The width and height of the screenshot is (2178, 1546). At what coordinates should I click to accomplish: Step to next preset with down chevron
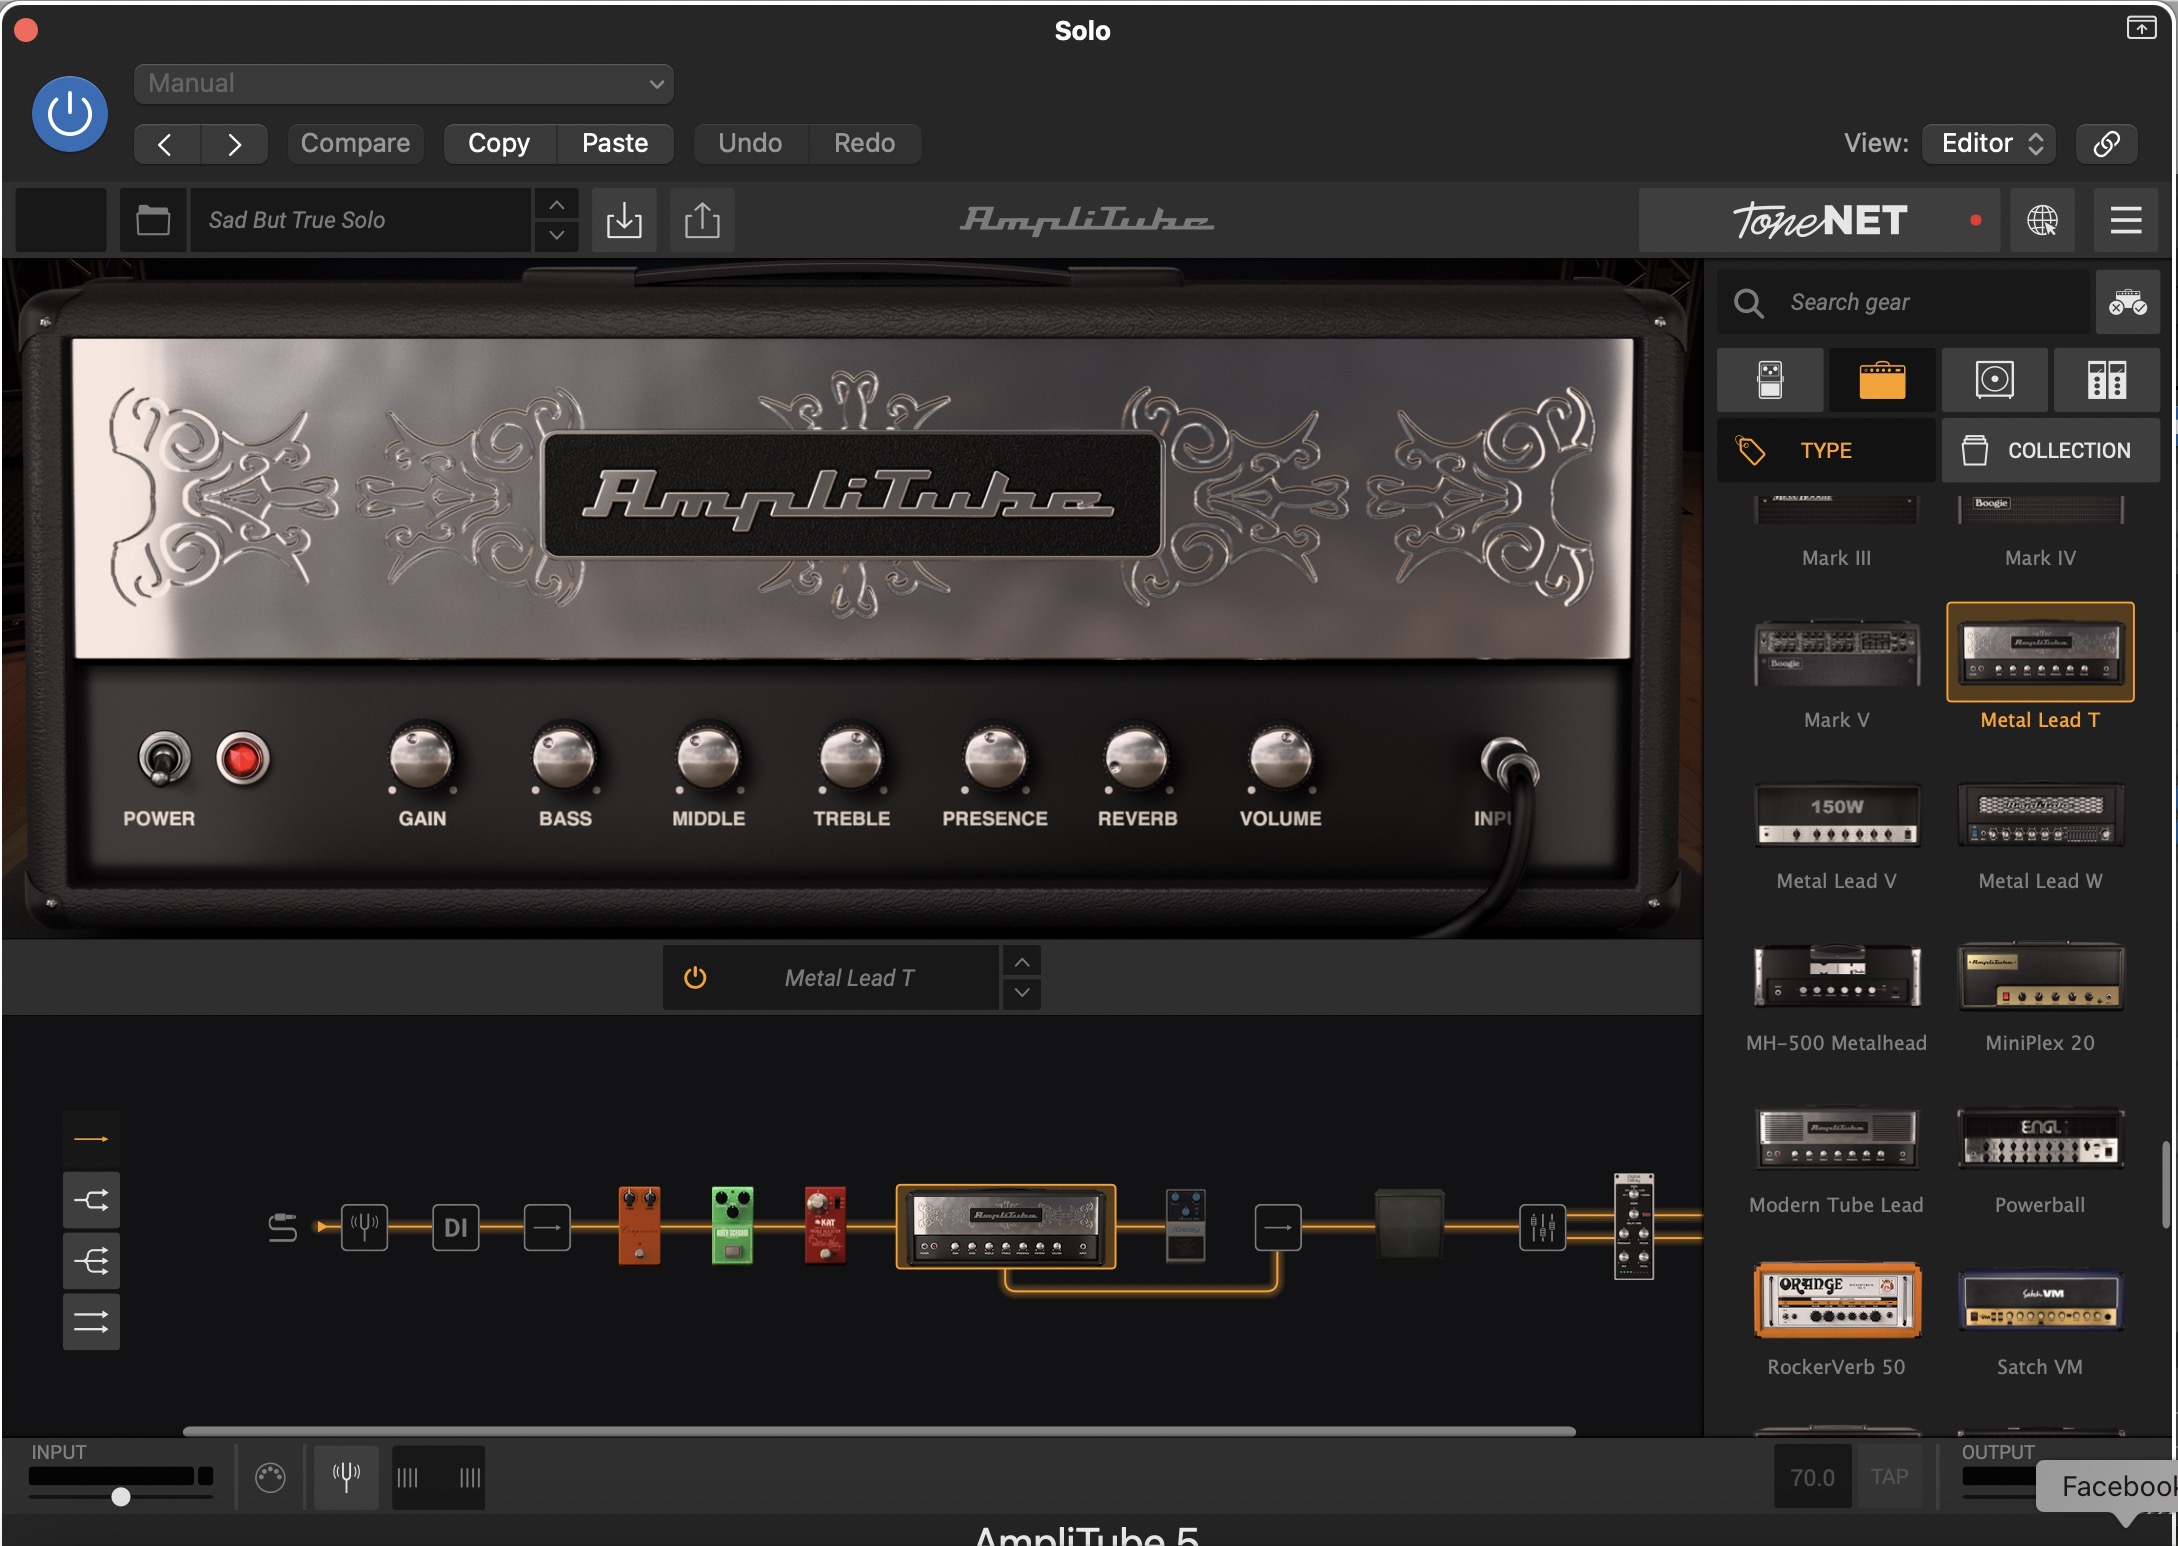557,236
